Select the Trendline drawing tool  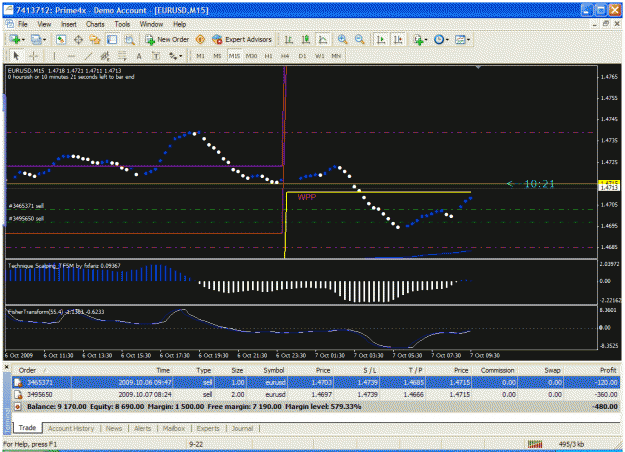point(88,56)
